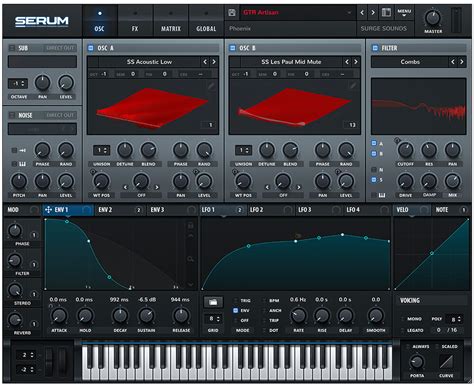
Task: Toggle filter routing for oscillator A
Action: (x=374, y=143)
